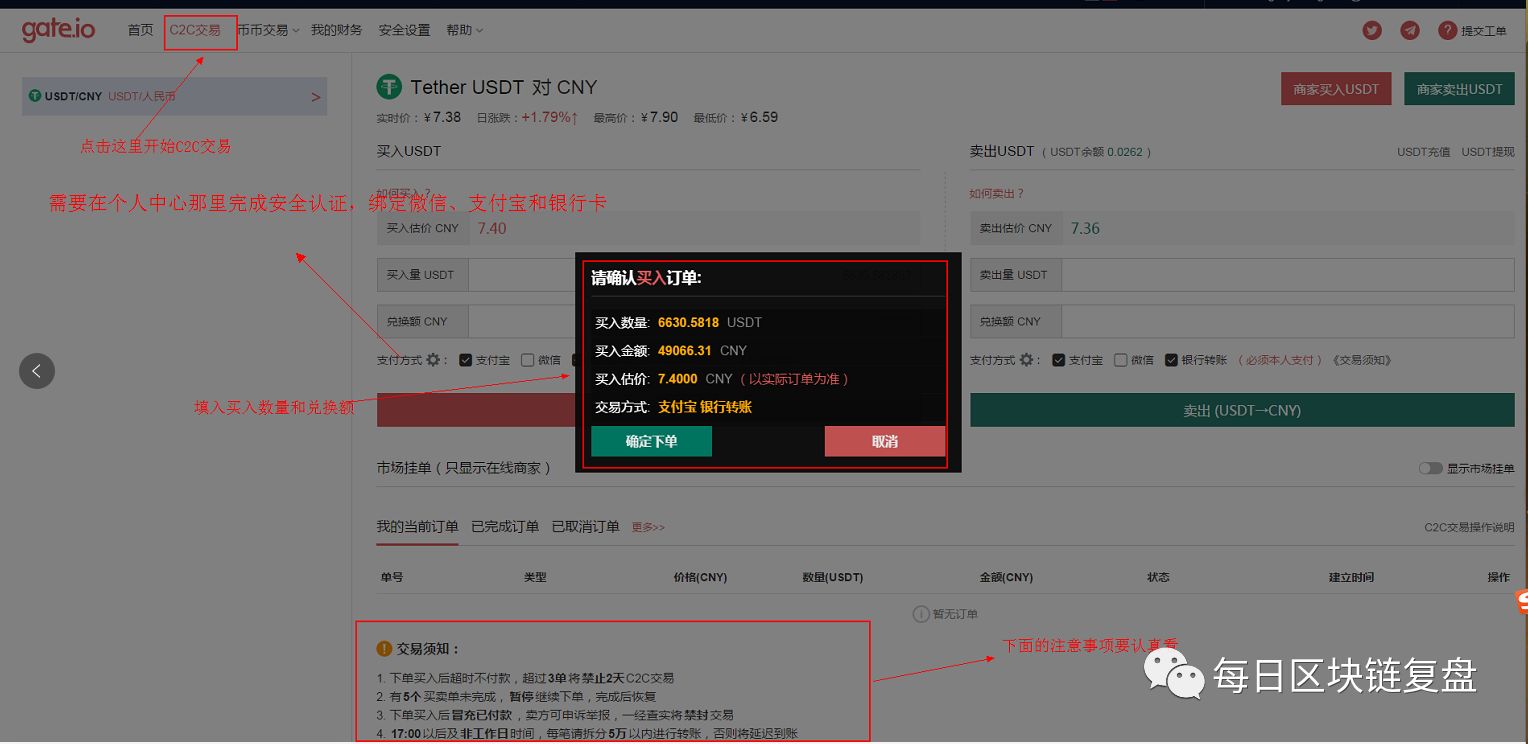Click the Tether USDT coin icon
The width and height of the screenshot is (1528, 744).
pos(389,87)
